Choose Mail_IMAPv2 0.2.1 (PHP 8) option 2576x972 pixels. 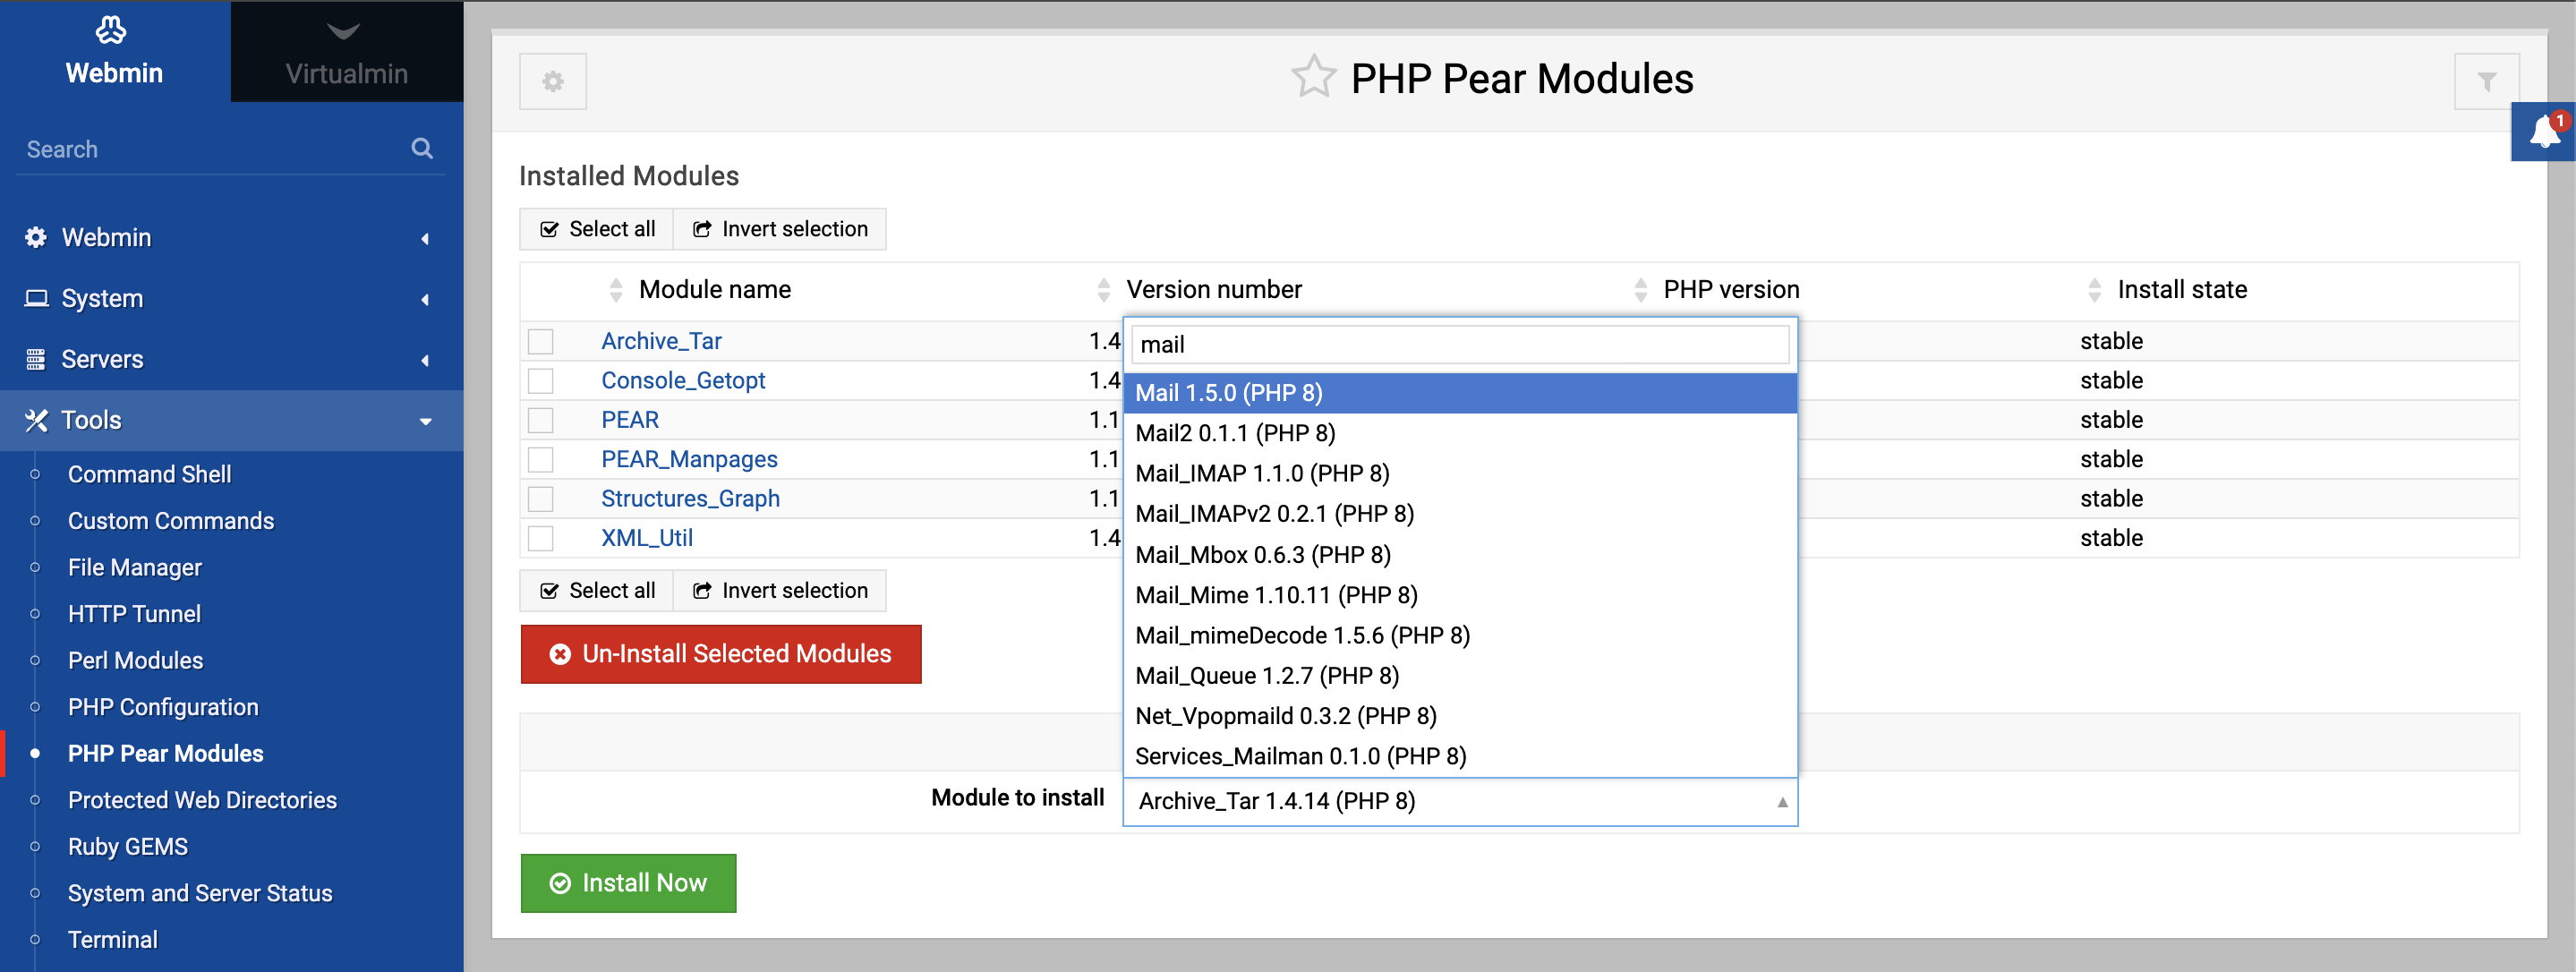click(x=1460, y=514)
